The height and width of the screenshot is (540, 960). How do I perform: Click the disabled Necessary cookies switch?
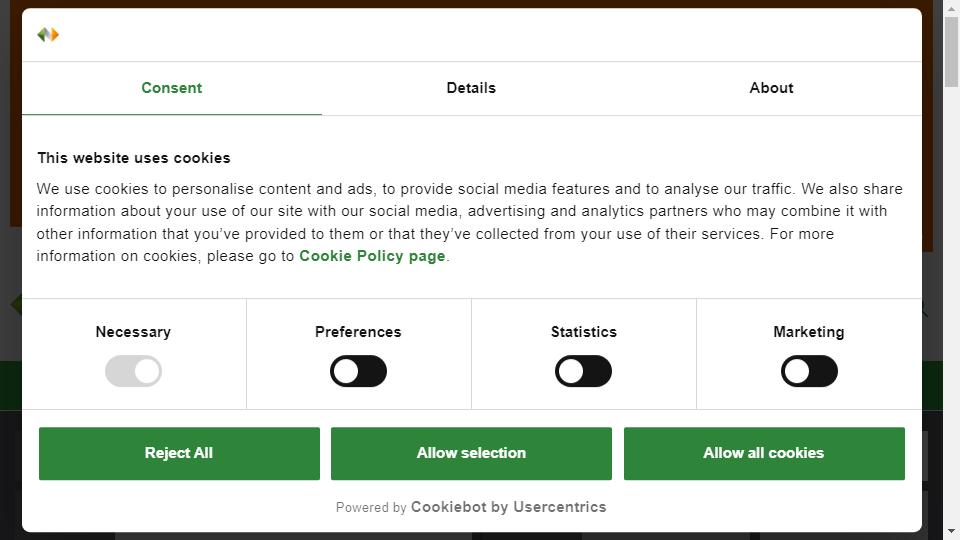[133, 371]
